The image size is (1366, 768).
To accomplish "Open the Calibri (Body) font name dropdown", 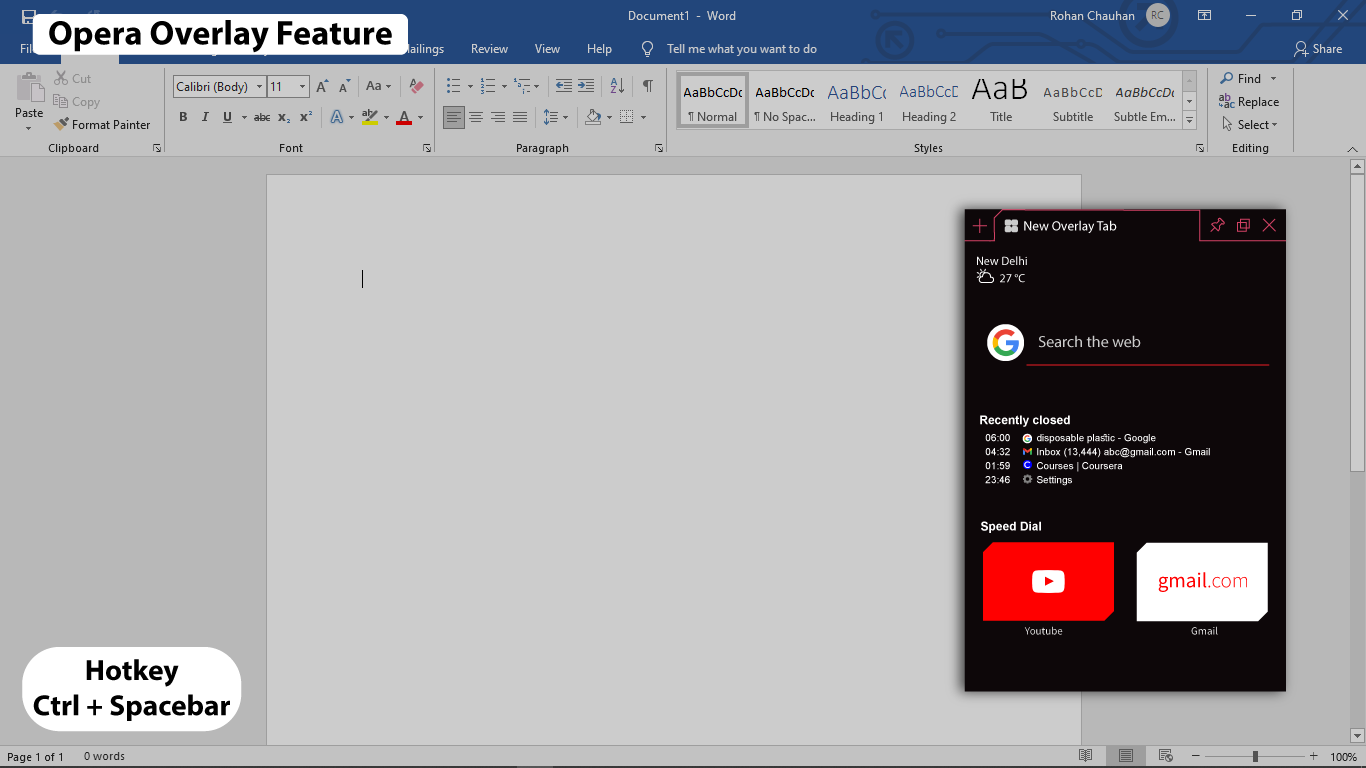I will 259,87.
